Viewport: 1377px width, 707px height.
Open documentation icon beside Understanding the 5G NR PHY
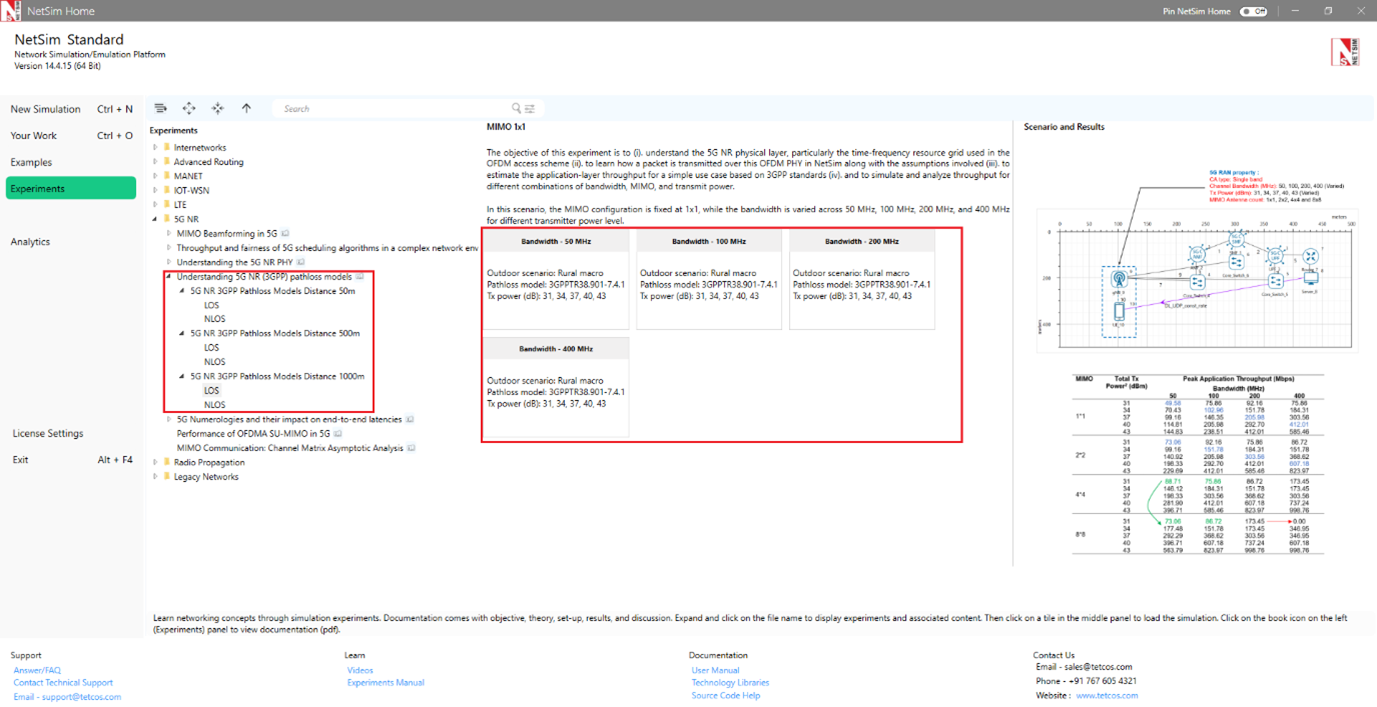pyautogui.click(x=302, y=262)
